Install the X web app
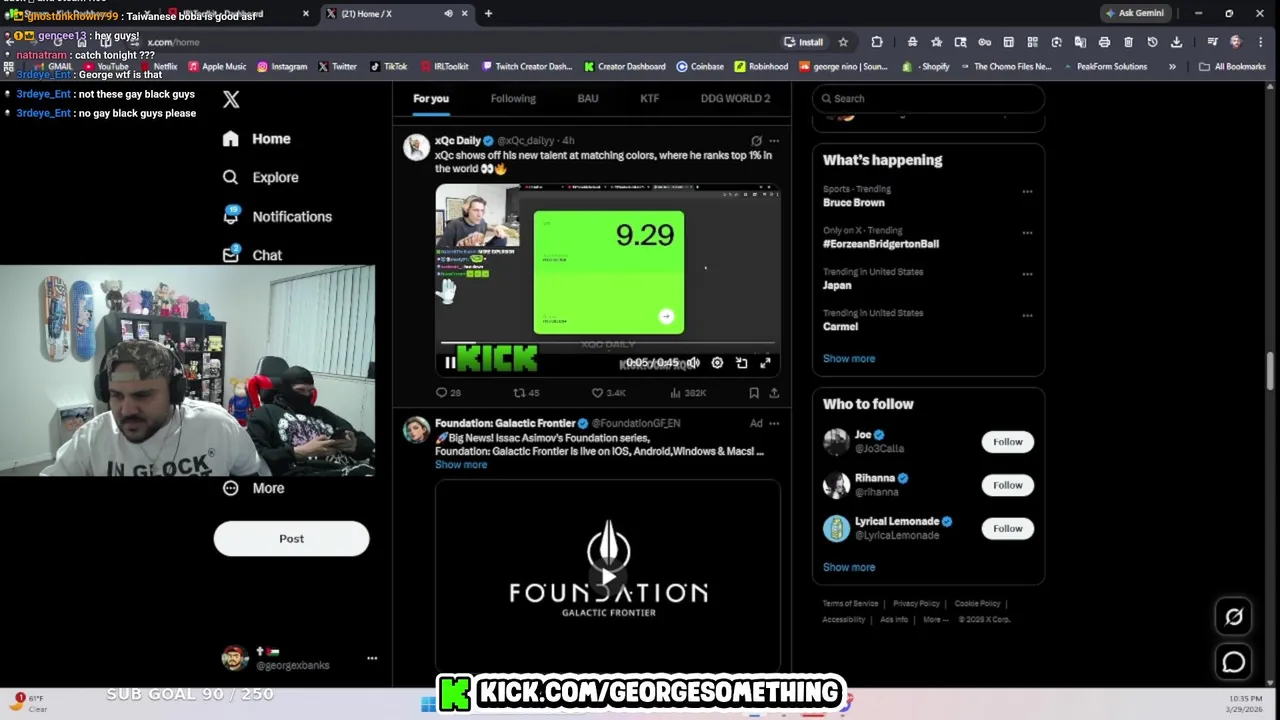Image resolution: width=1280 pixels, height=720 pixels. point(804,42)
